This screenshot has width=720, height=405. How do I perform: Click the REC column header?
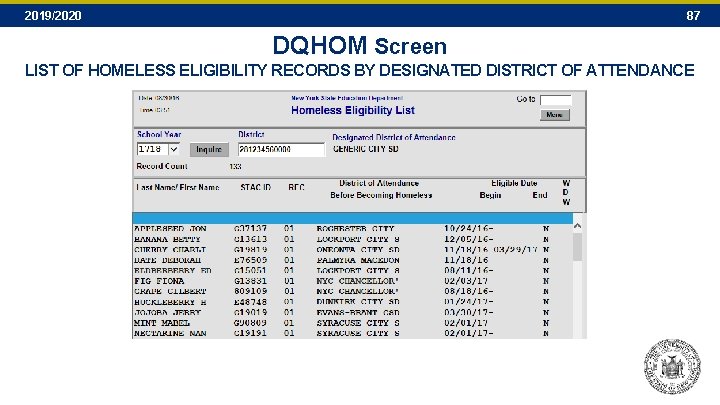[x=296, y=187]
